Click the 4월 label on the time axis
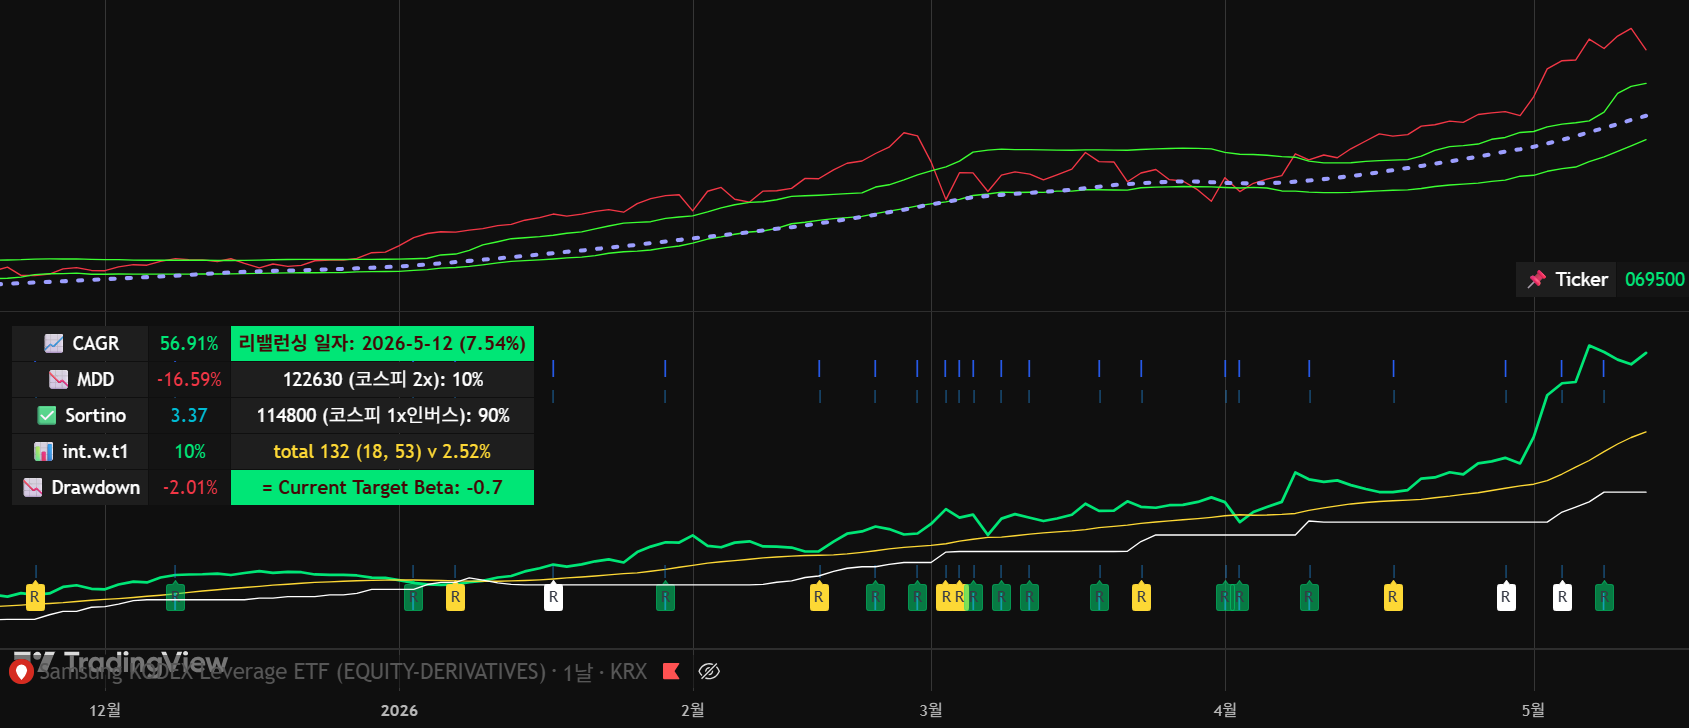 click(x=1225, y=710)
